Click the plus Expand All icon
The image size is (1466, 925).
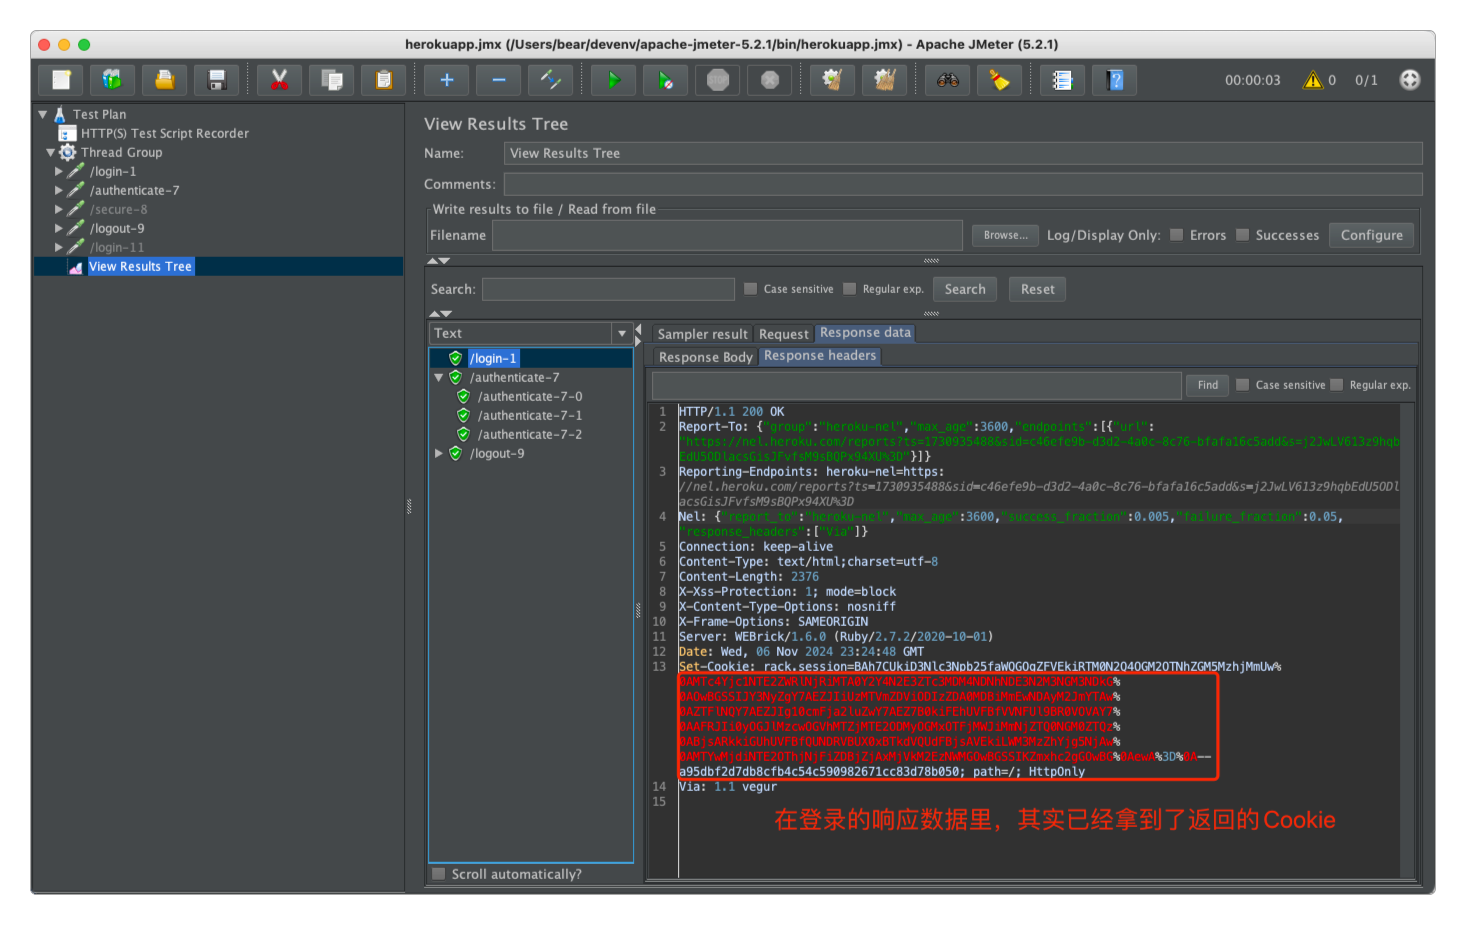tap(447, 80)
